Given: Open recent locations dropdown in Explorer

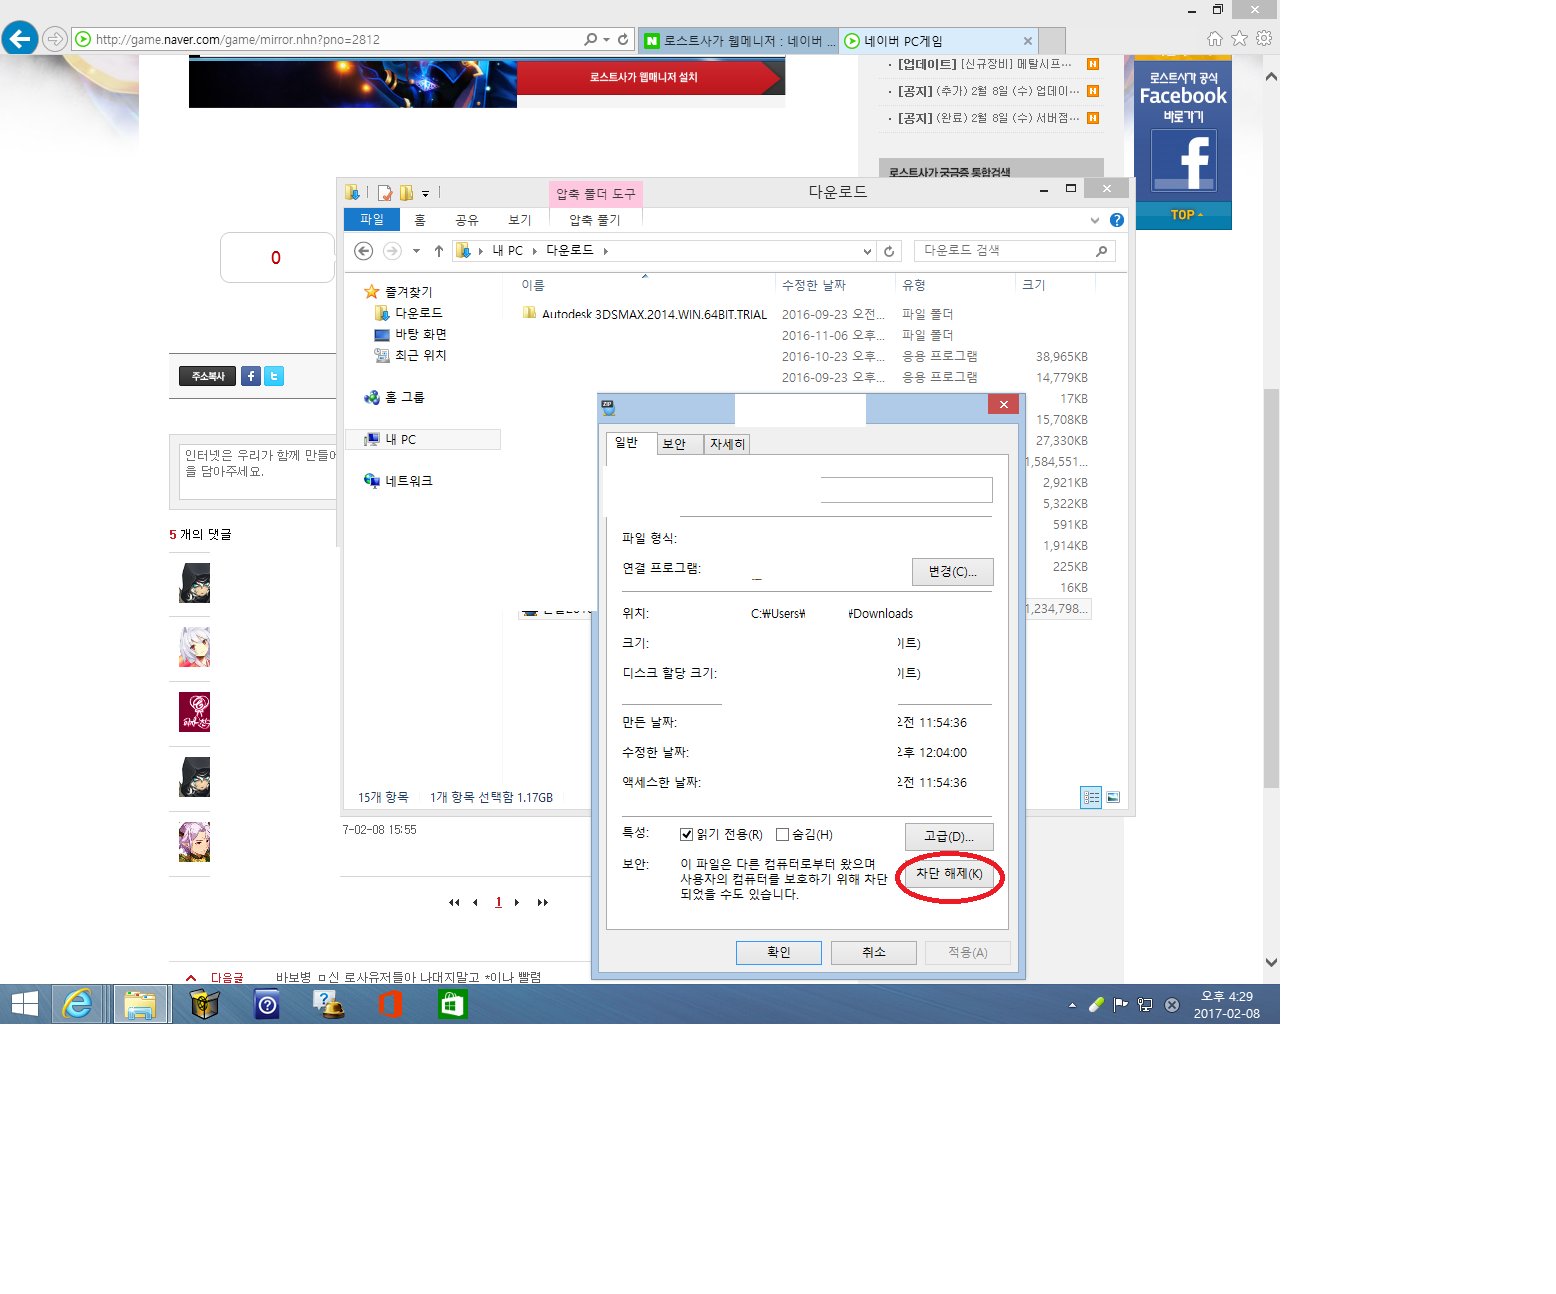Looking at the screenshot, I should [x=416, y=251].
